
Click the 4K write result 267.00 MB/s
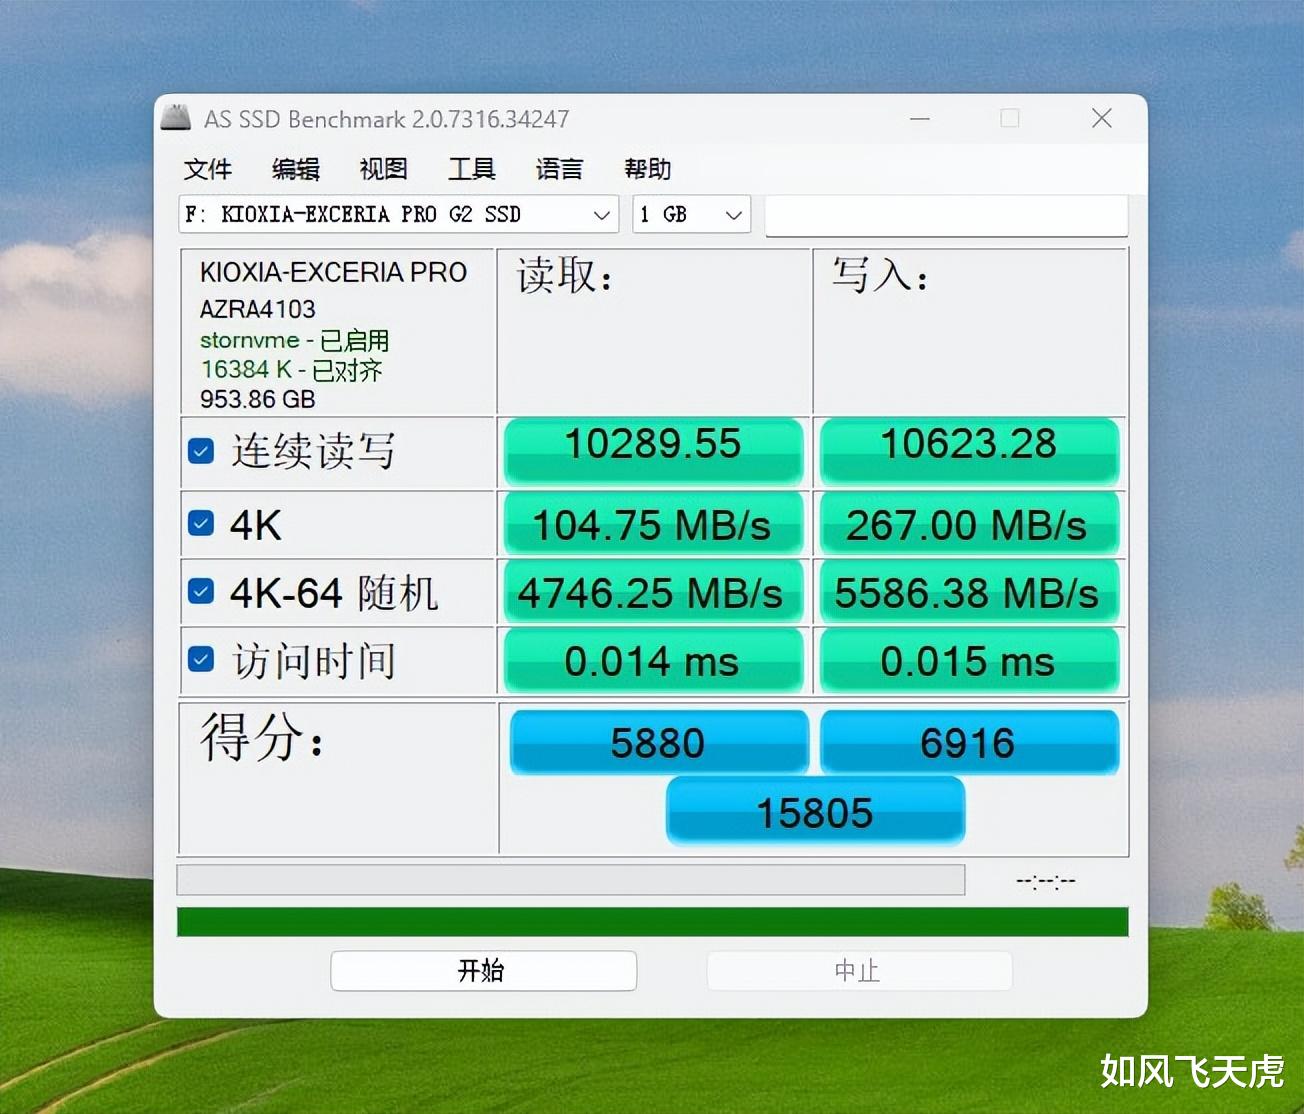(969, 524)
